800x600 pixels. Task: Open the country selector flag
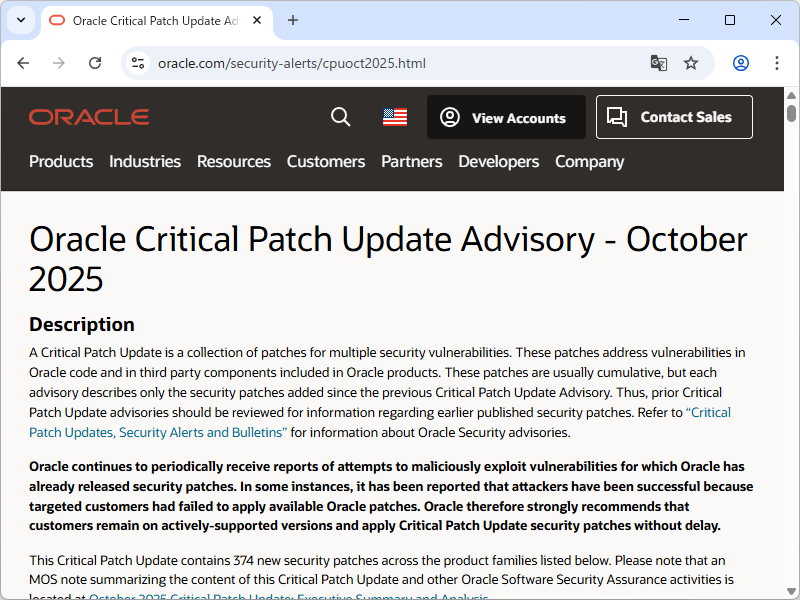pyautogui.click(x=394, y=116)
